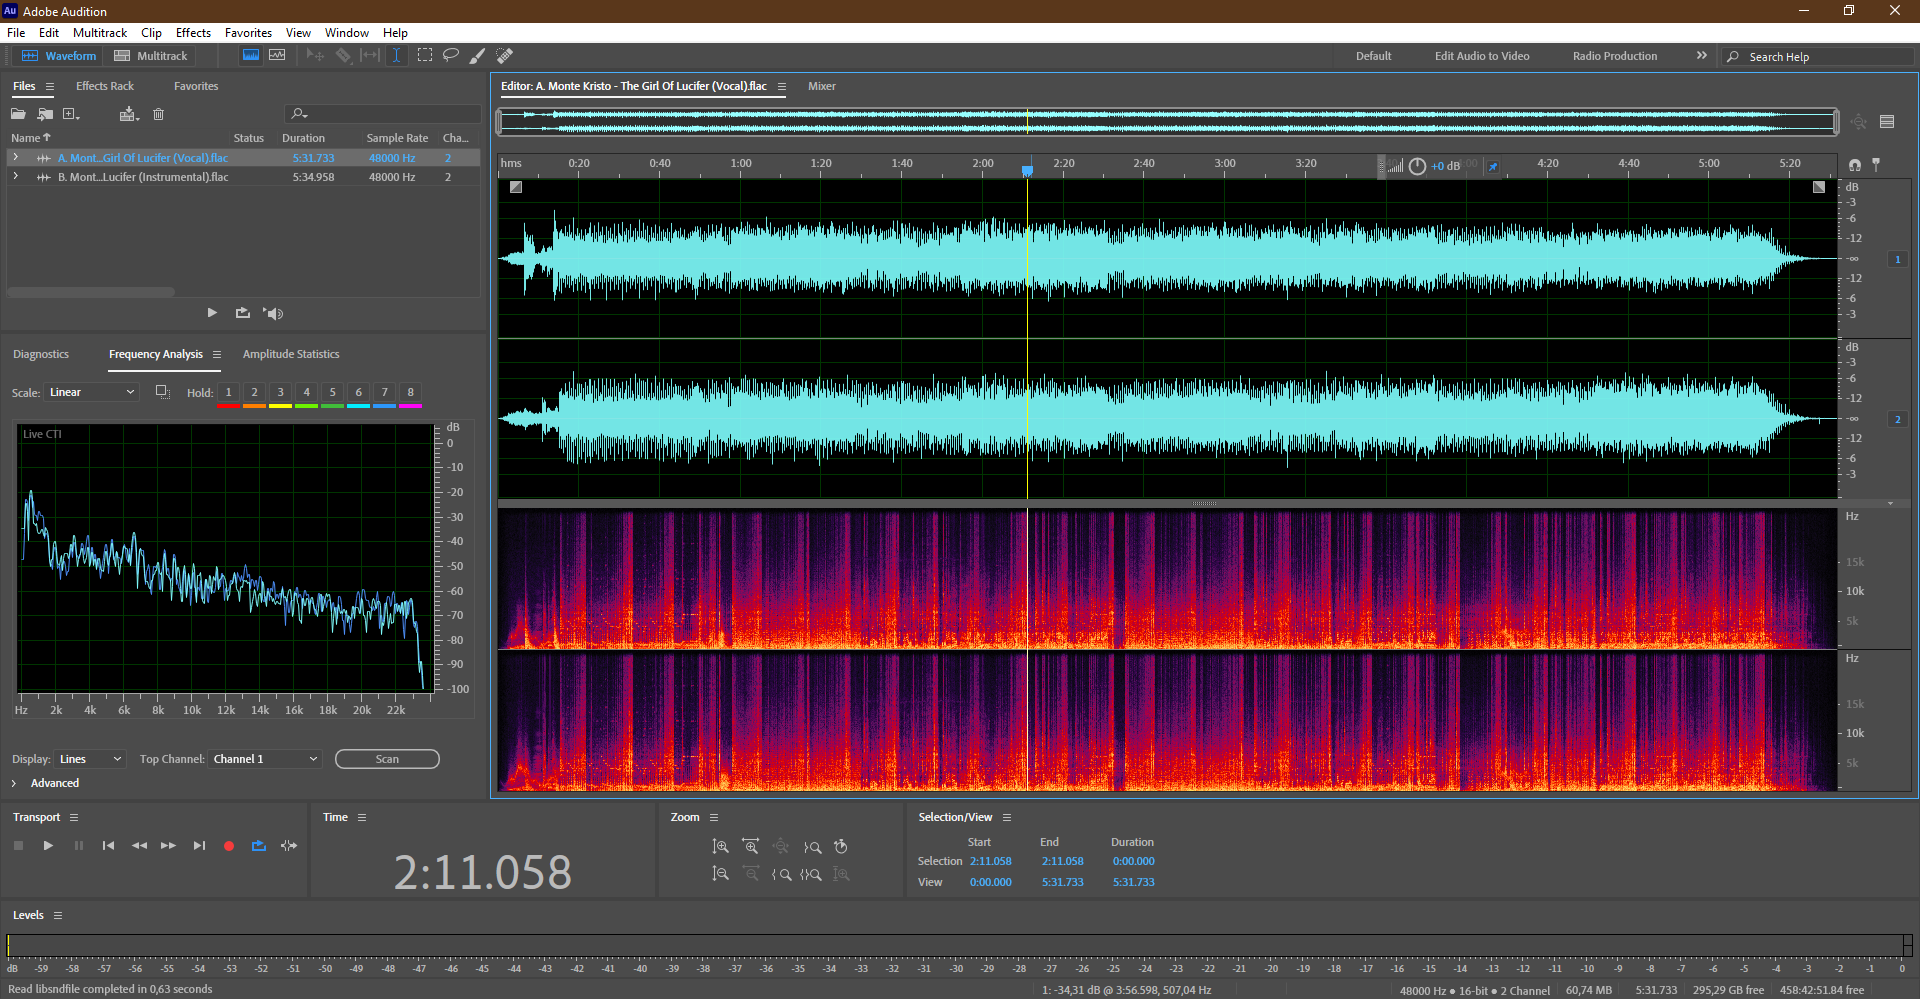This screenshot has height=999, width=1920.
Task: Toggle channel 1 enable button
Action: pyautogui.click(x=1897, y=259)
